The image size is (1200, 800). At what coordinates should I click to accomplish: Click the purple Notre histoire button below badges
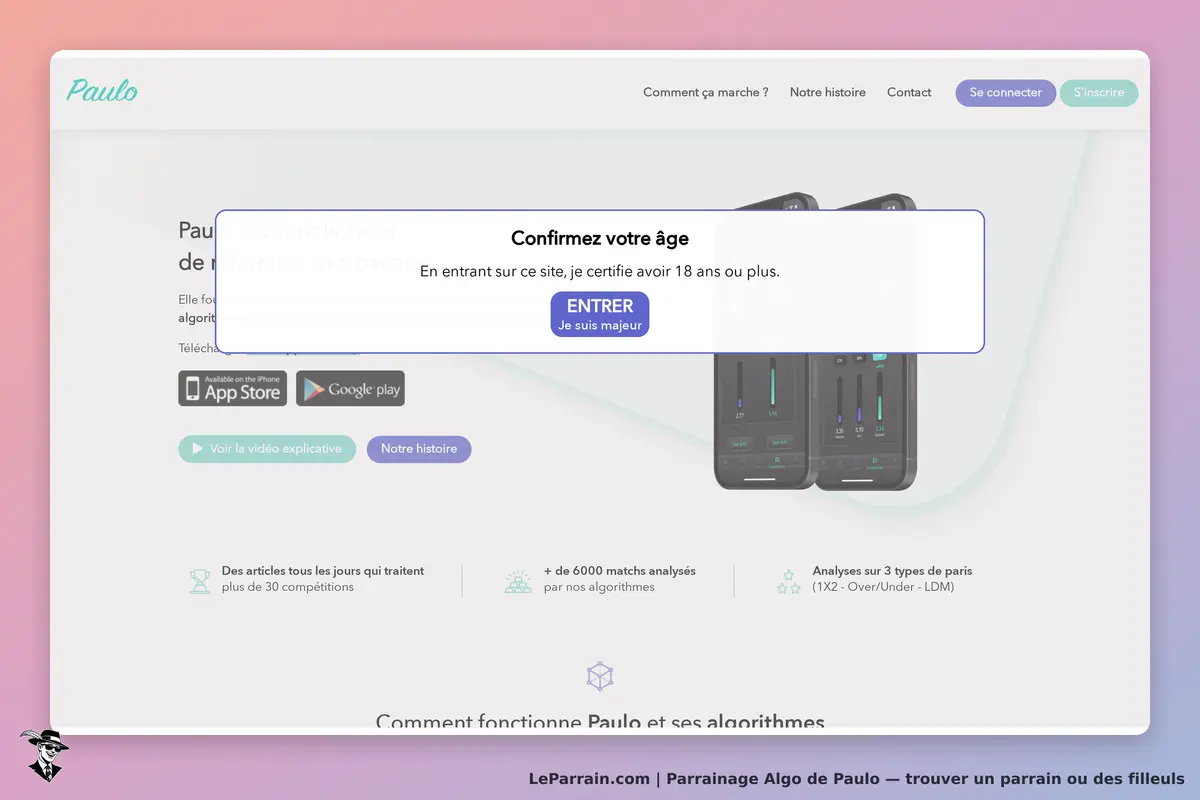[x=419, y=449]
